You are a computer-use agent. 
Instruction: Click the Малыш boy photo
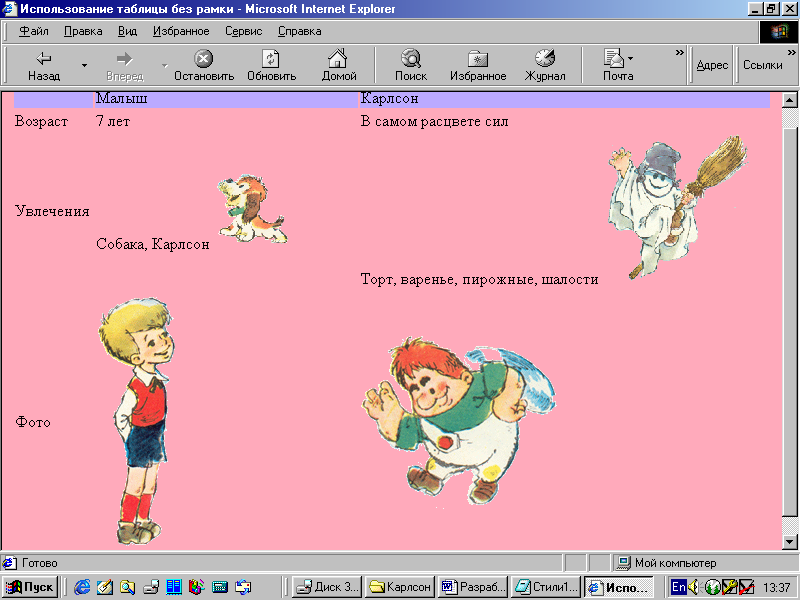pyautogui.click(x=137, y=421)
